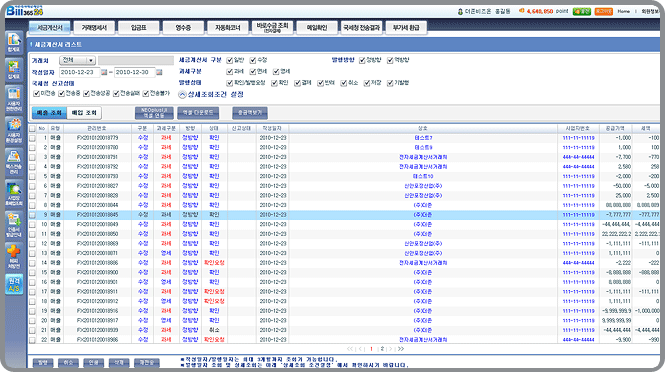This screenshot has height=372, width=665.
Task: Open the 집계표 sidebar icon
Action: coord(14,69)
